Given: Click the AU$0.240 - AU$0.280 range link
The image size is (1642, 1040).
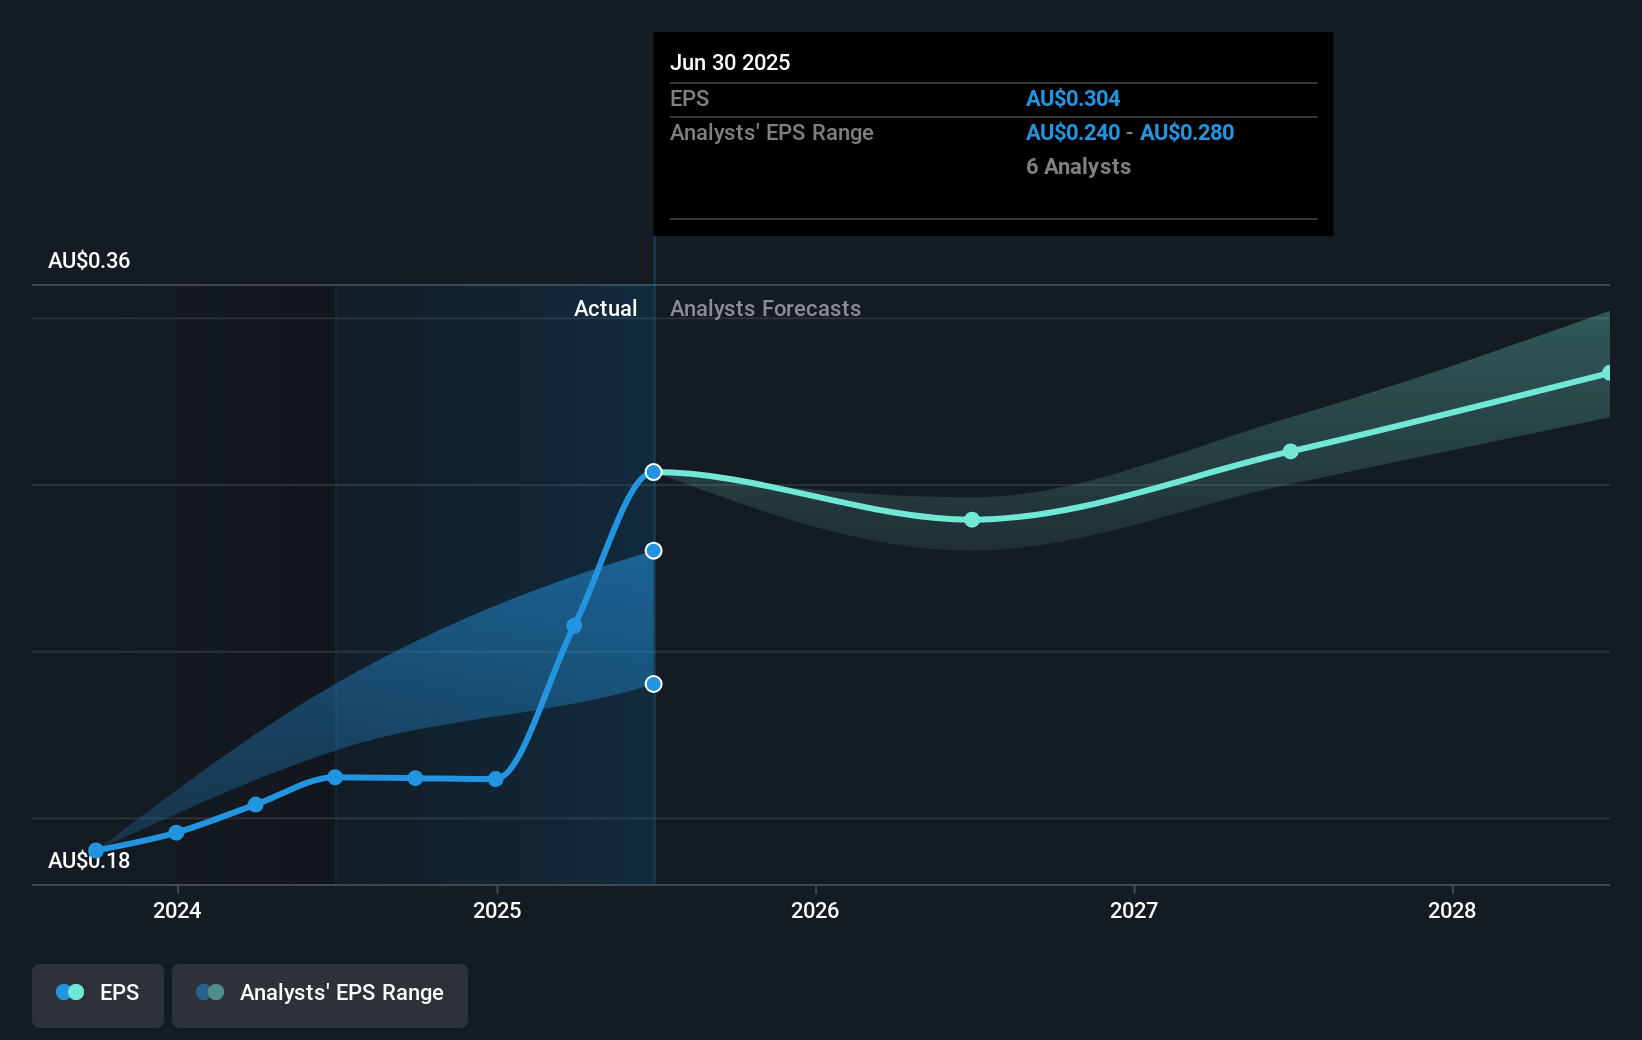Looking at the screenshot, I should pos(1129,132).
